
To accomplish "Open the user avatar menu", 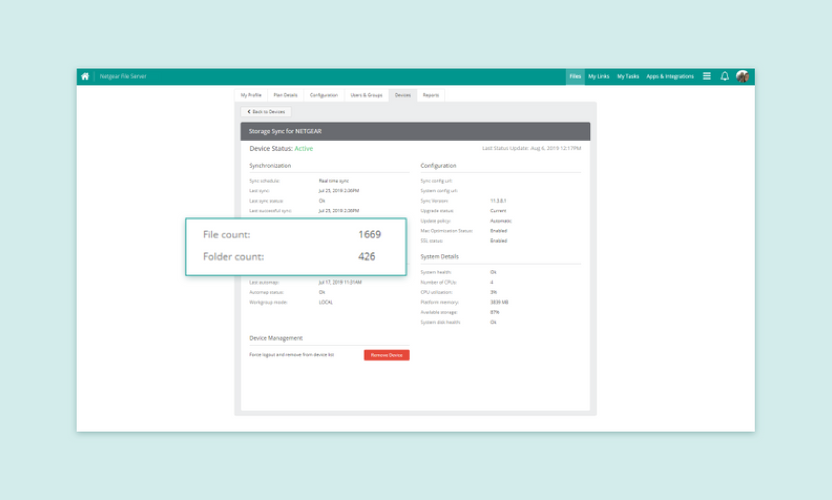I will [x=743, y=76].
